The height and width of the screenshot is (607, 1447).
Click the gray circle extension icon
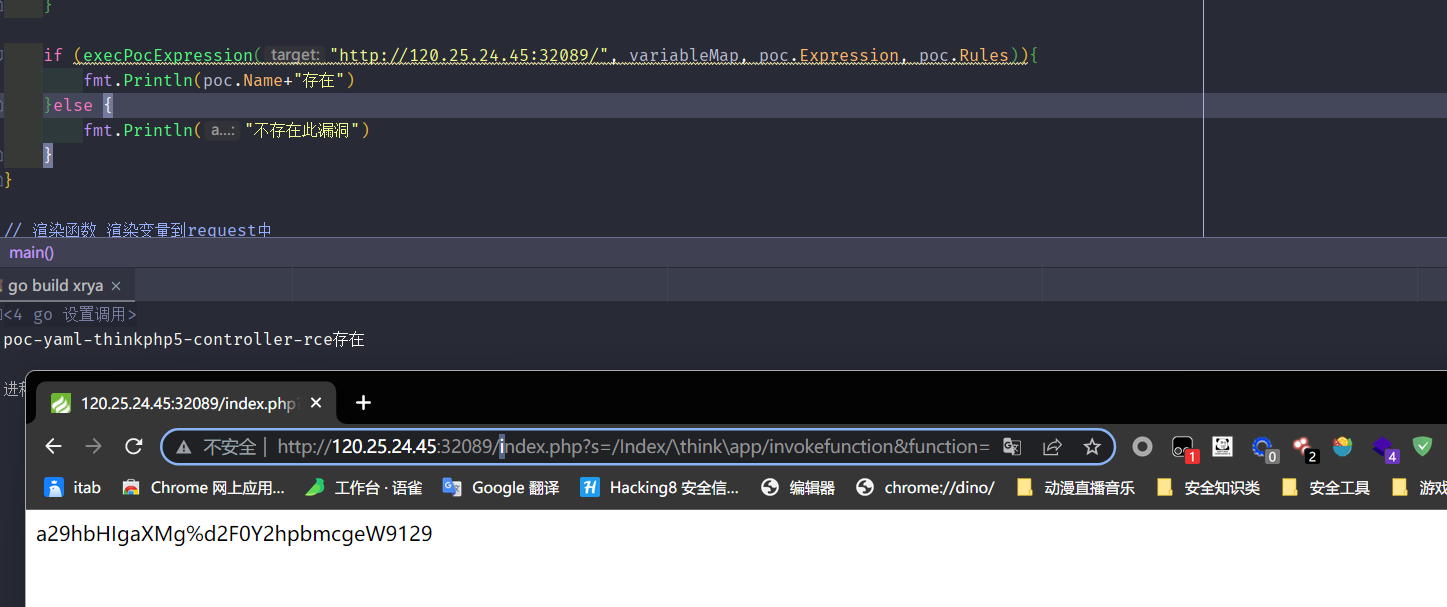click(1142, 447)
